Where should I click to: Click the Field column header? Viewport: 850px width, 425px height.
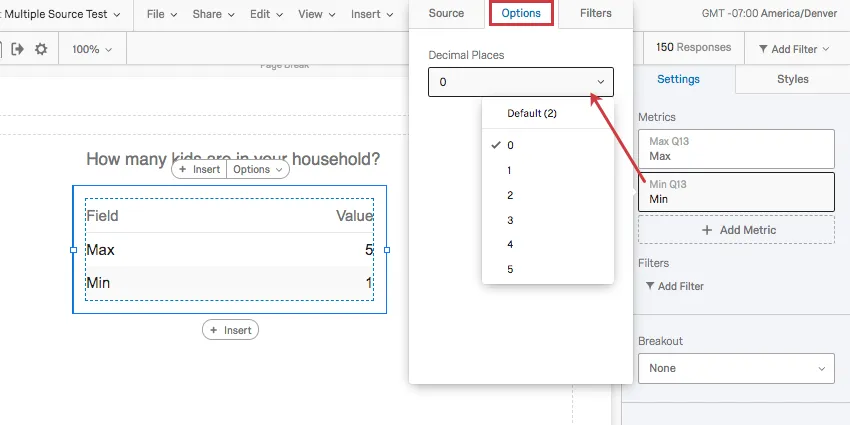[x=102, y=216]
